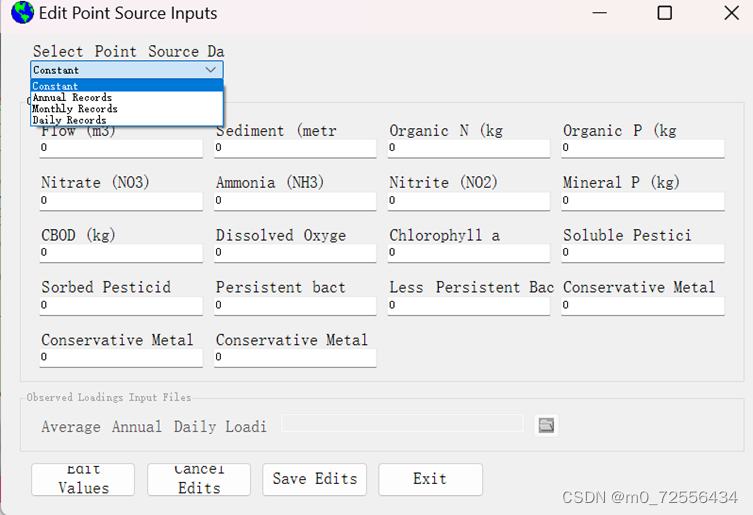753x515 pixels.
Task: Click the Edit Values button
Action: (x=83, y=479)
